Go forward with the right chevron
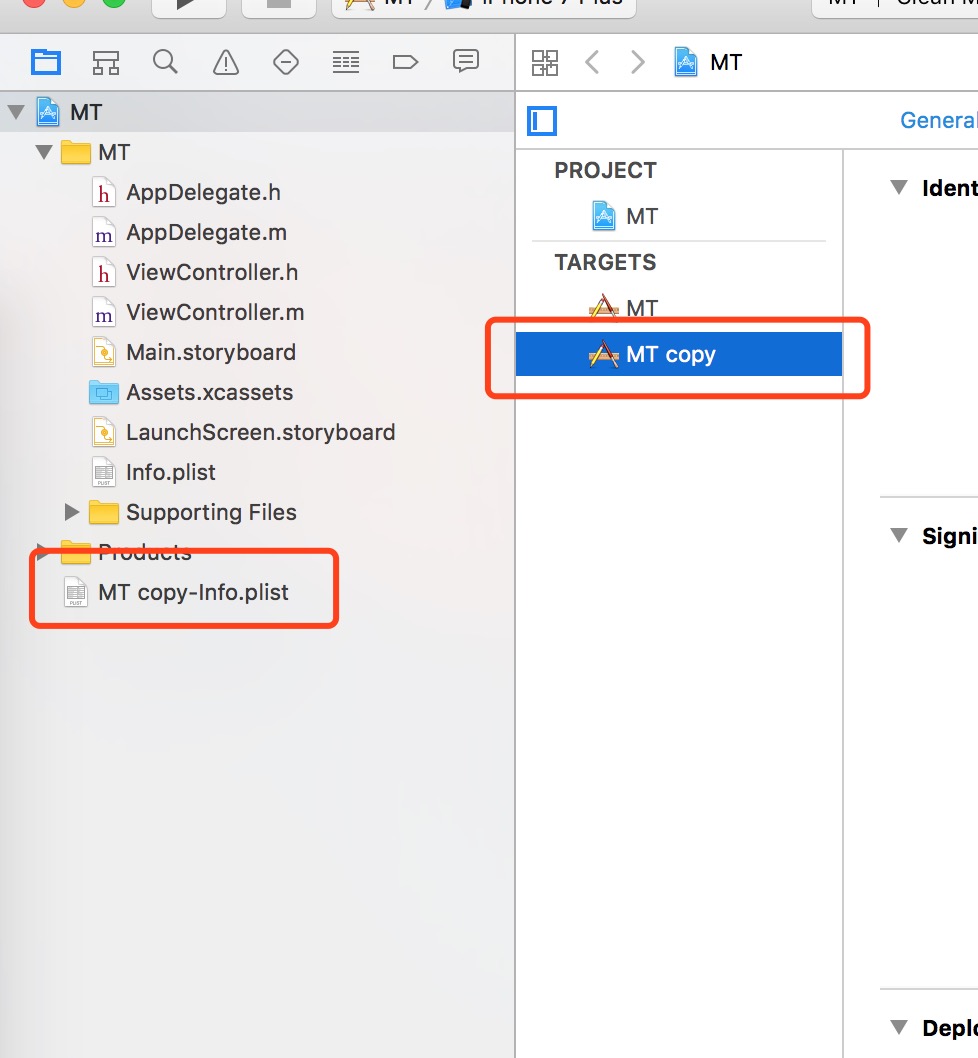Image resolution: width=978 pixels, height=1058 pixels. click(638, 63)
